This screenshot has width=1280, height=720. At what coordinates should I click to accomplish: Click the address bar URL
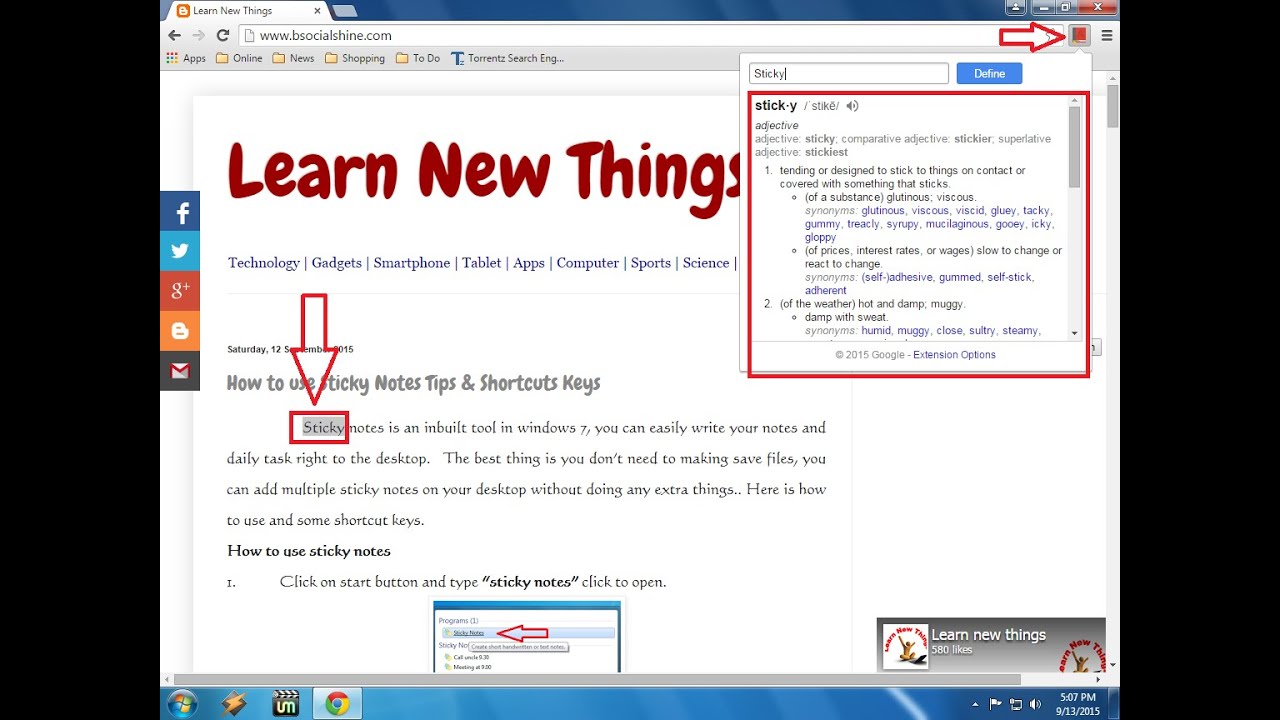[326, 35]
